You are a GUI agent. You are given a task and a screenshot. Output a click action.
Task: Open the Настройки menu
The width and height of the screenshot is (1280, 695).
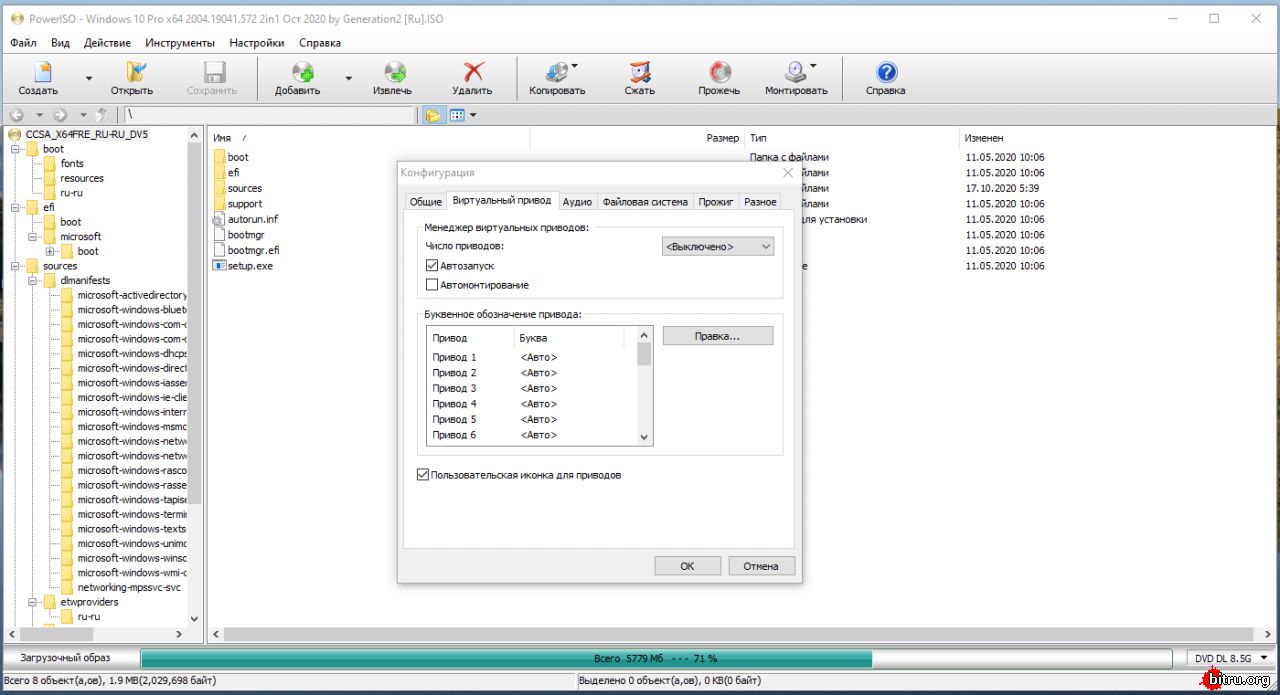coord(257,43)
